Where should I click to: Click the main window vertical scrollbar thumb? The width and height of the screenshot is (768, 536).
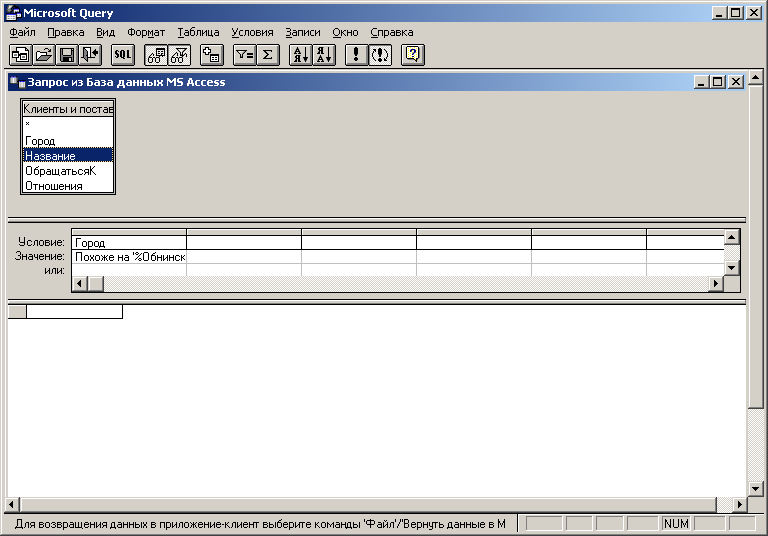tap(755, 246)
